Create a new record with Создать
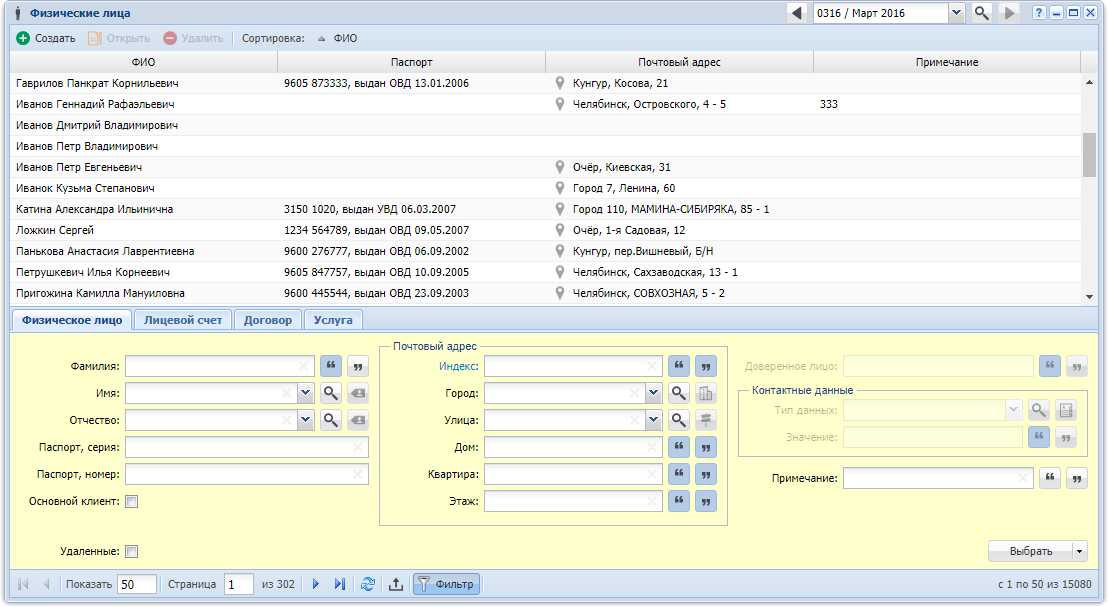This screenshot has height=607, width=1108. point(47,38)
